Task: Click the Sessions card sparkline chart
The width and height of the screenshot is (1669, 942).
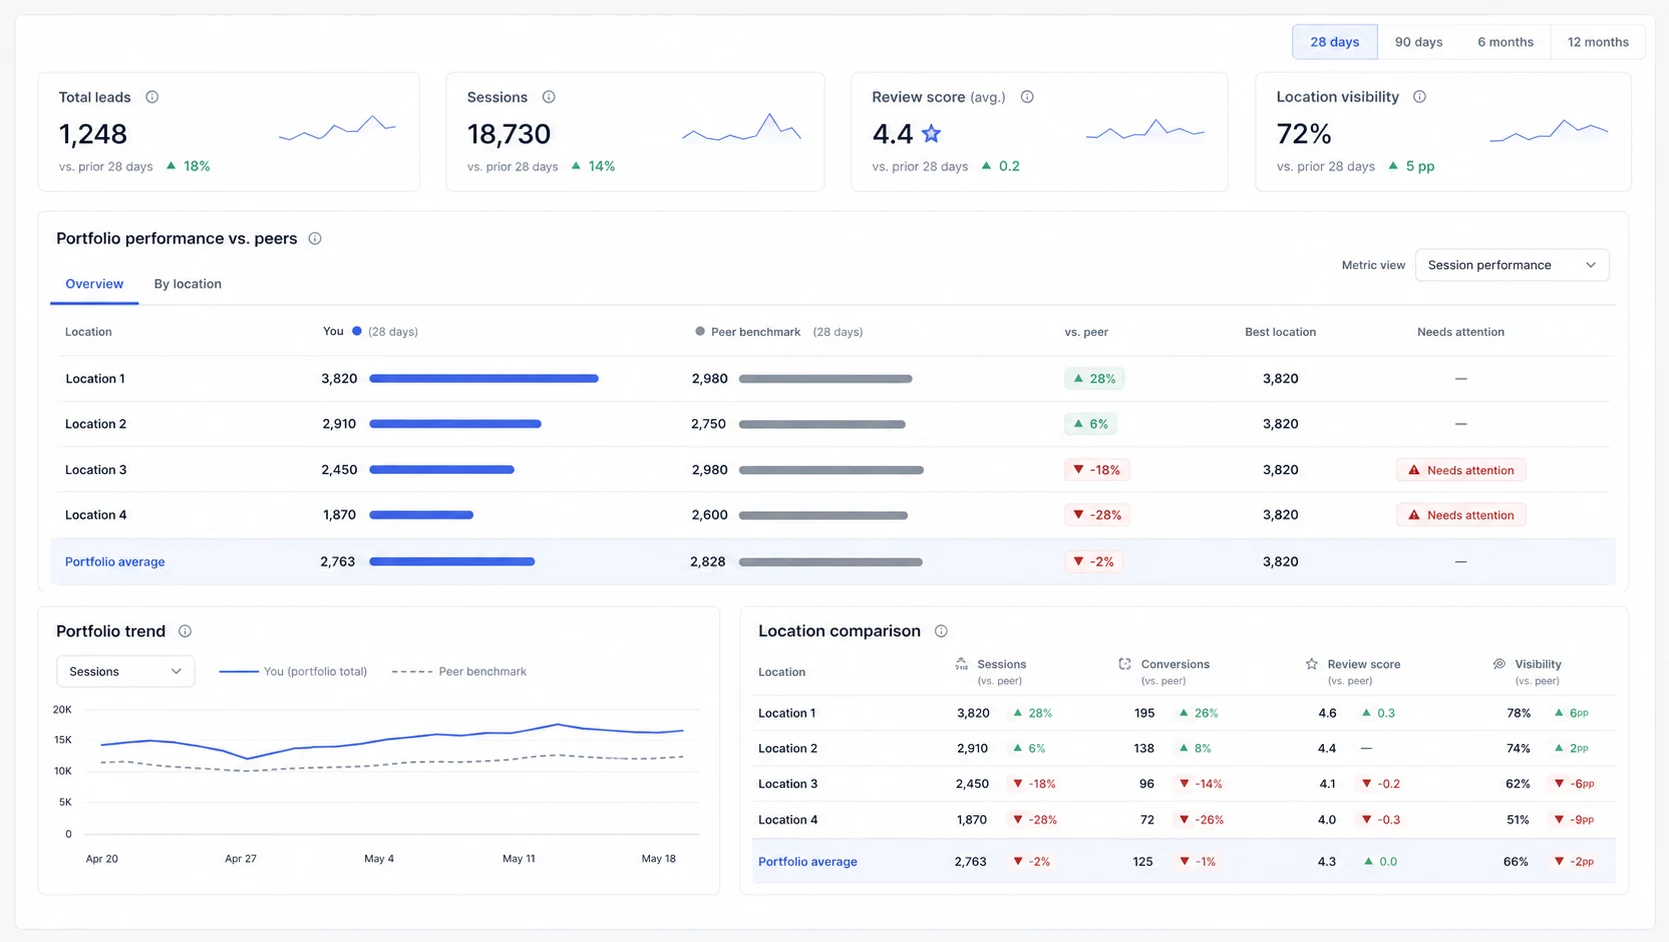Action: click(742, 127)
